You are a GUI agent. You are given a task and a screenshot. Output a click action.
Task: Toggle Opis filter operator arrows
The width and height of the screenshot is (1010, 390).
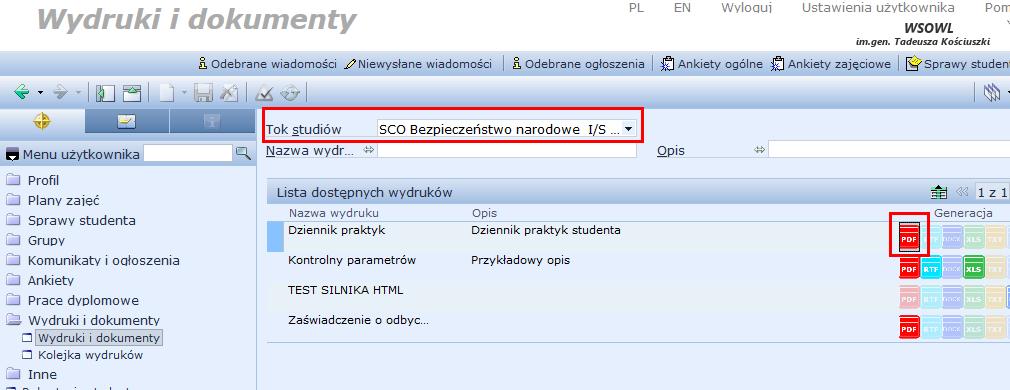[759, 150]
